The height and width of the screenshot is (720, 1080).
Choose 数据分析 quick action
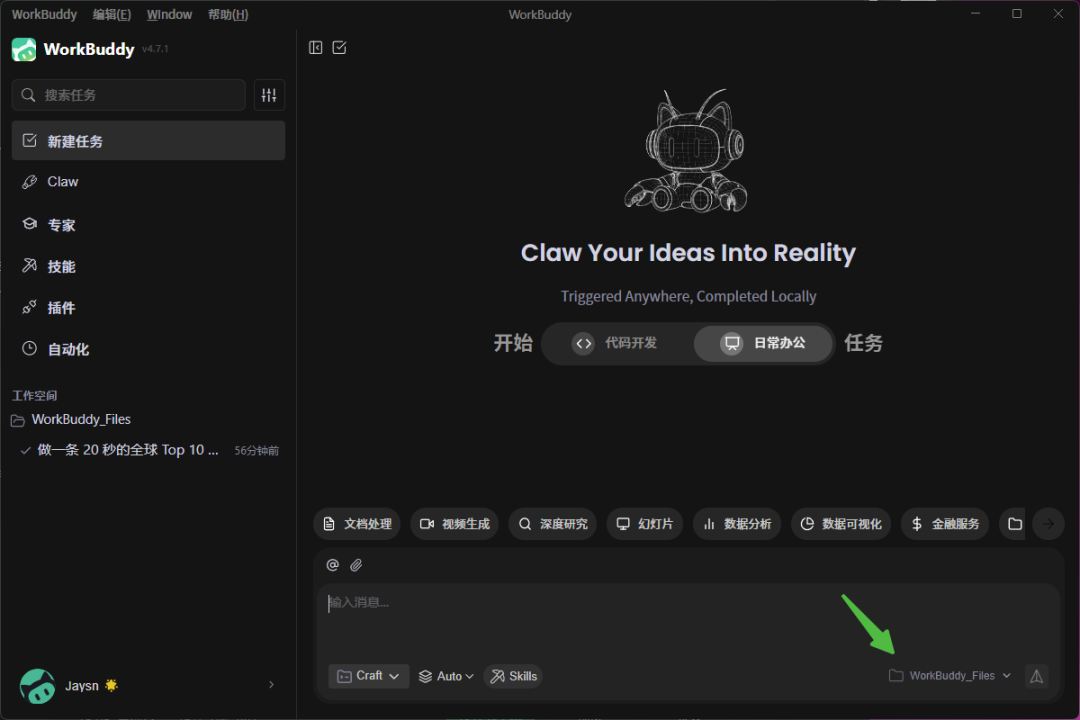click(737, 524)
